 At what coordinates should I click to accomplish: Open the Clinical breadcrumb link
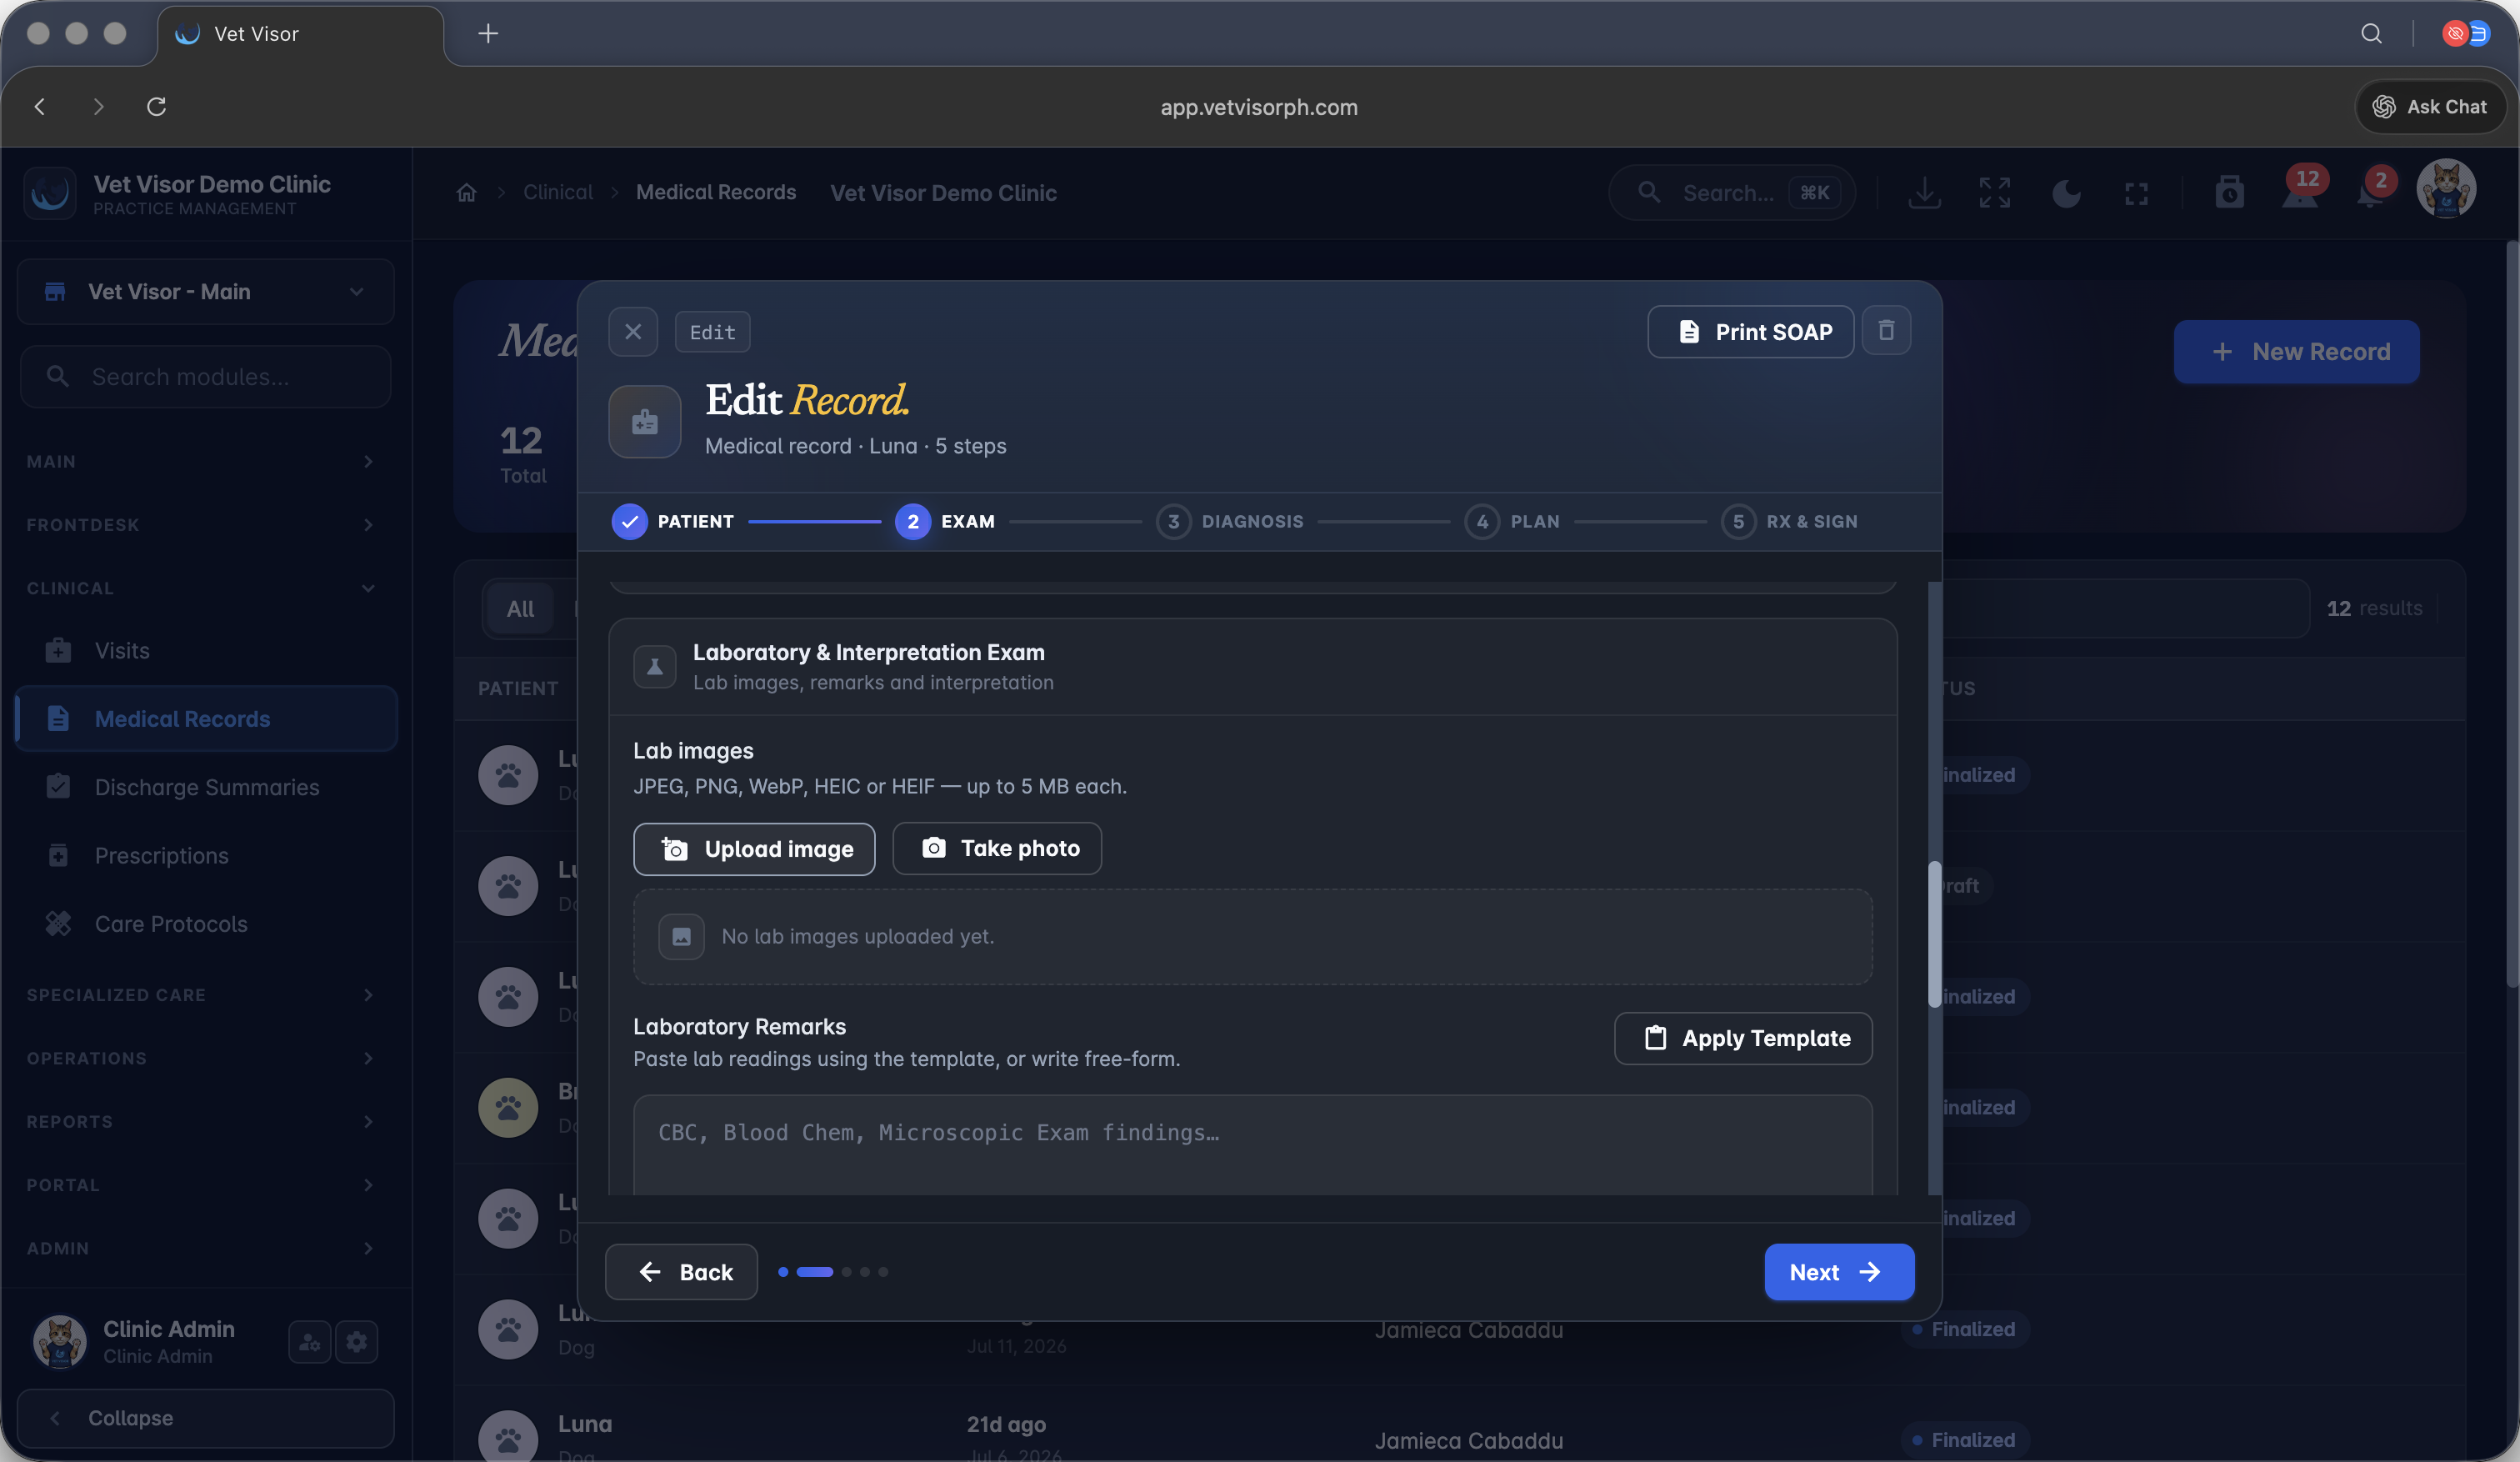pos(558,192)
